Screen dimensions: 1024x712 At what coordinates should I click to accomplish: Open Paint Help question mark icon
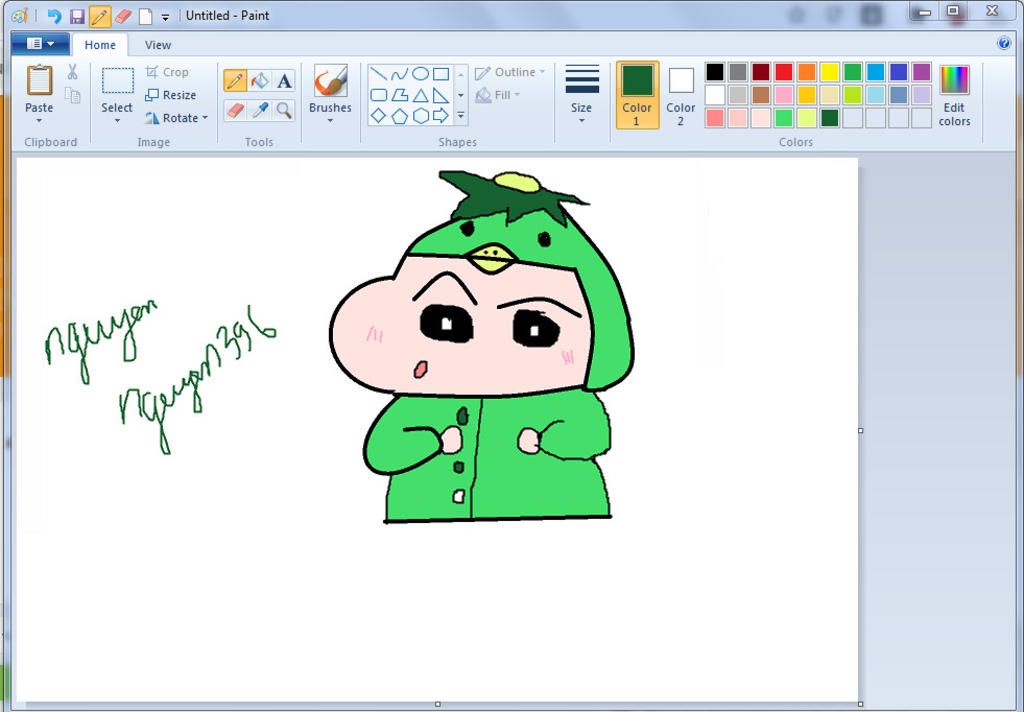[1004, 44]
